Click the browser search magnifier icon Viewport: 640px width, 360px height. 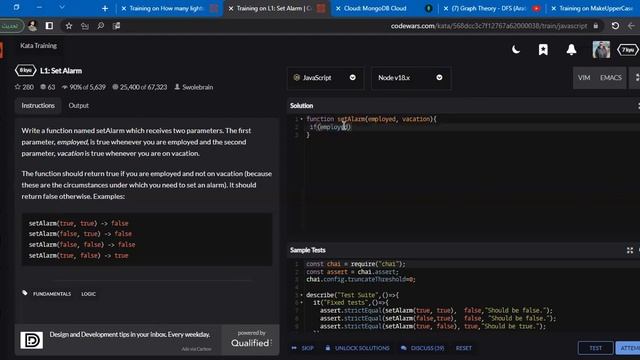(100, 26)
